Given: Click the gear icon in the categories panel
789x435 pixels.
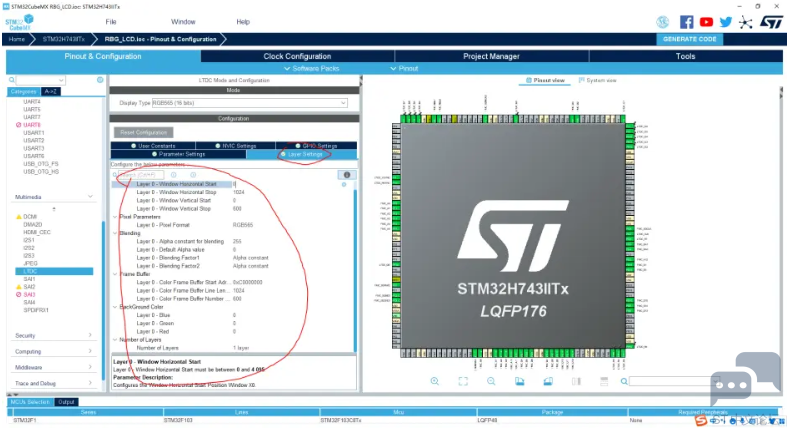Looking at the screenshot, I should pos(100,80).
